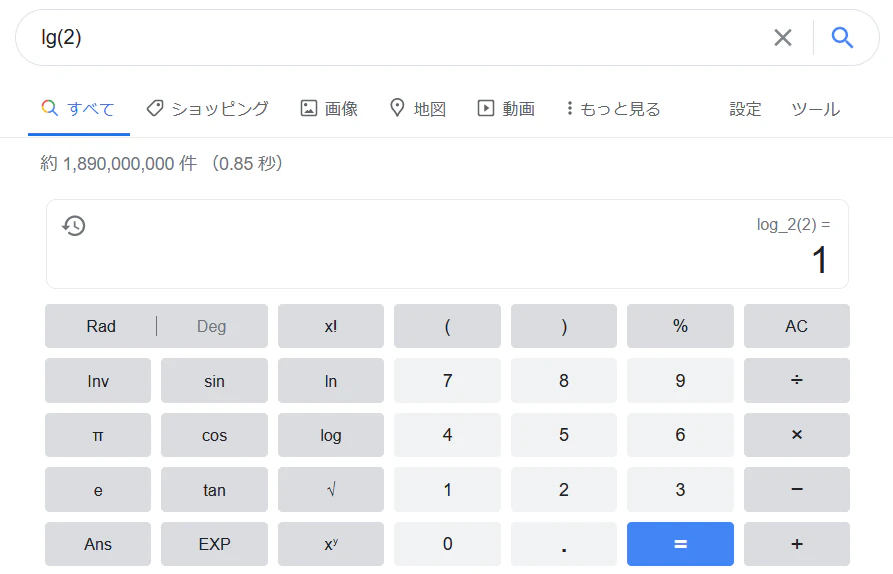Click digit 9 on the keypad
This screenshot has width=893, height=574.
tap(680, 380)
